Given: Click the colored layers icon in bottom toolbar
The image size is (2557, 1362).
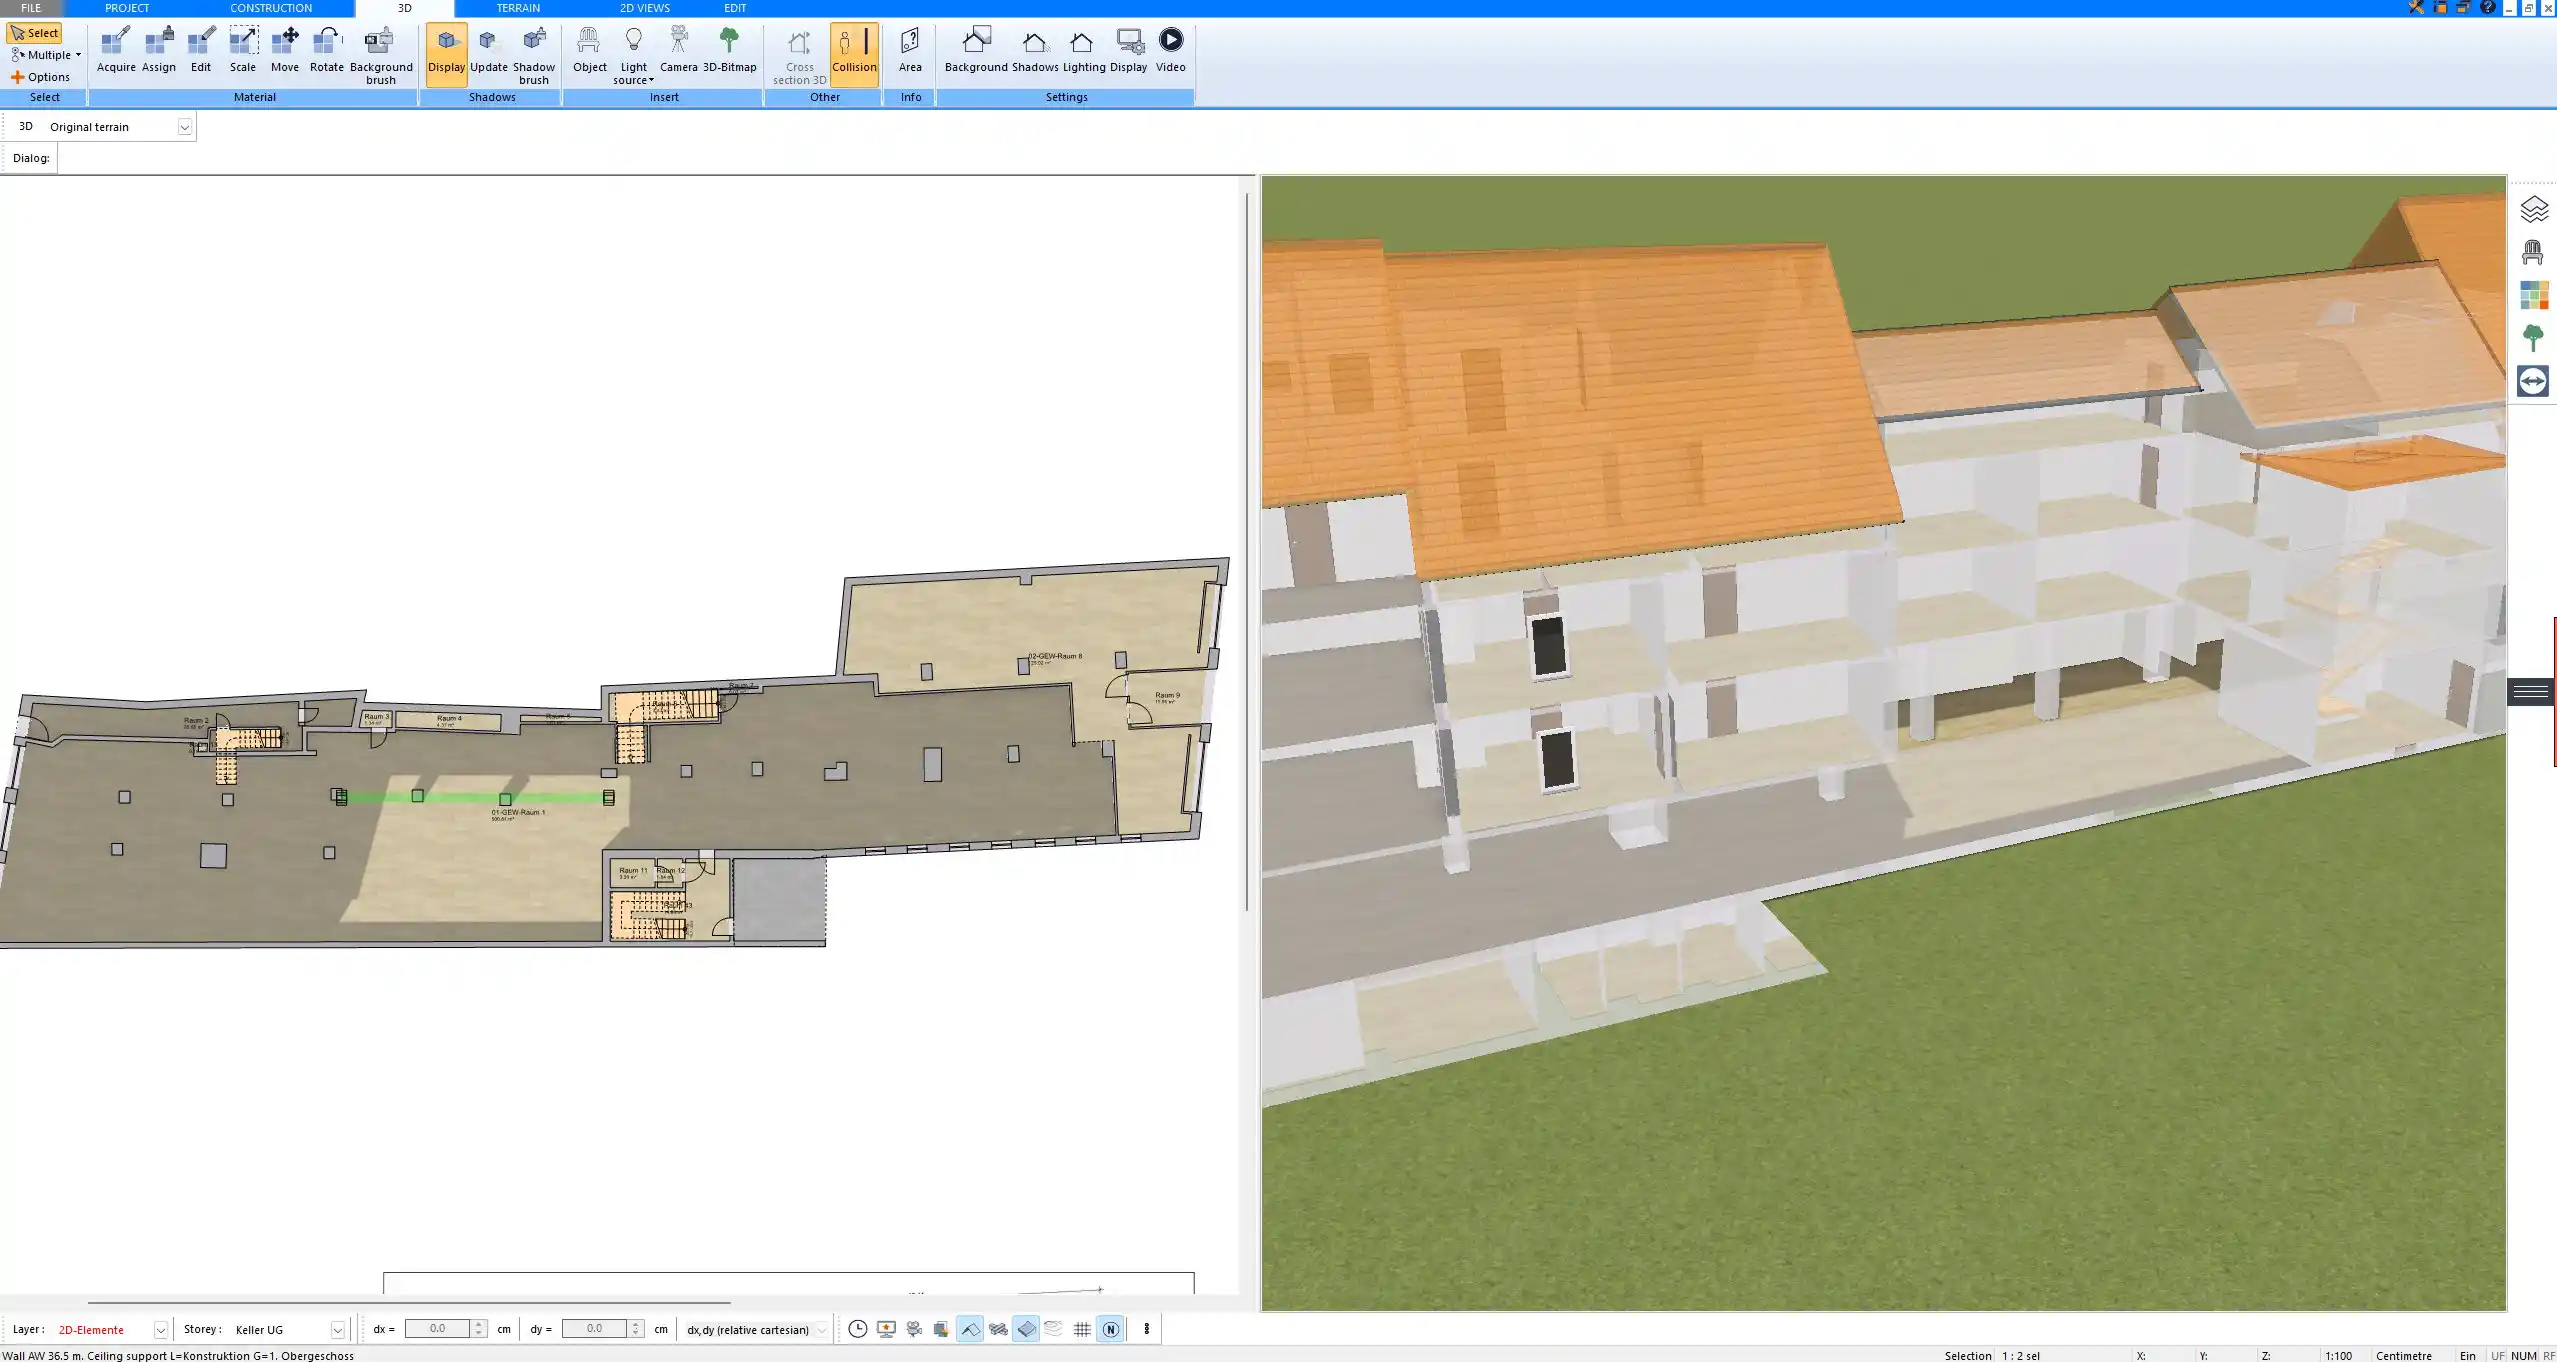Looking at the screenshot, I should (941, 1329).
